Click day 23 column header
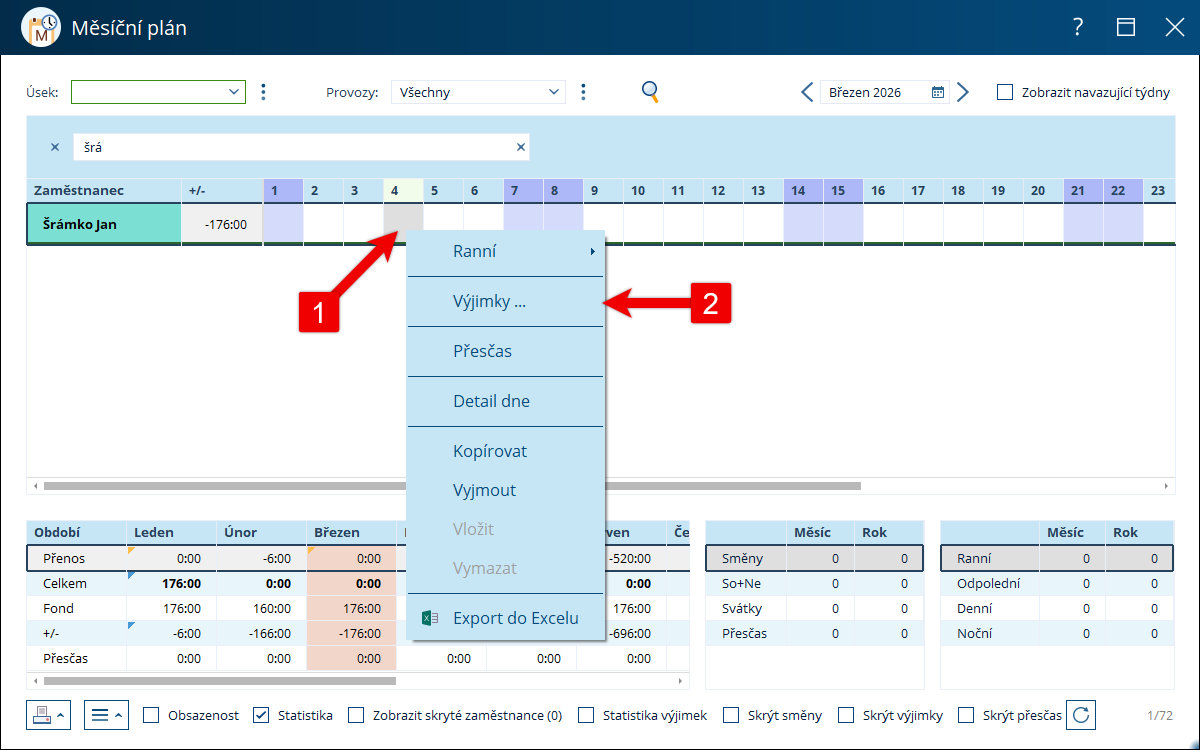Viewport: 1200px width, 750px height. [x=1158, y=190]
